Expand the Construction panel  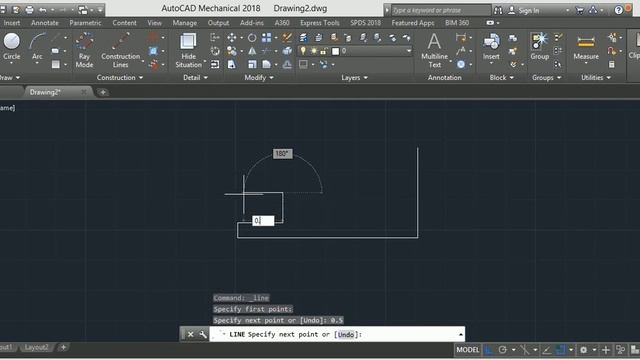120,78
